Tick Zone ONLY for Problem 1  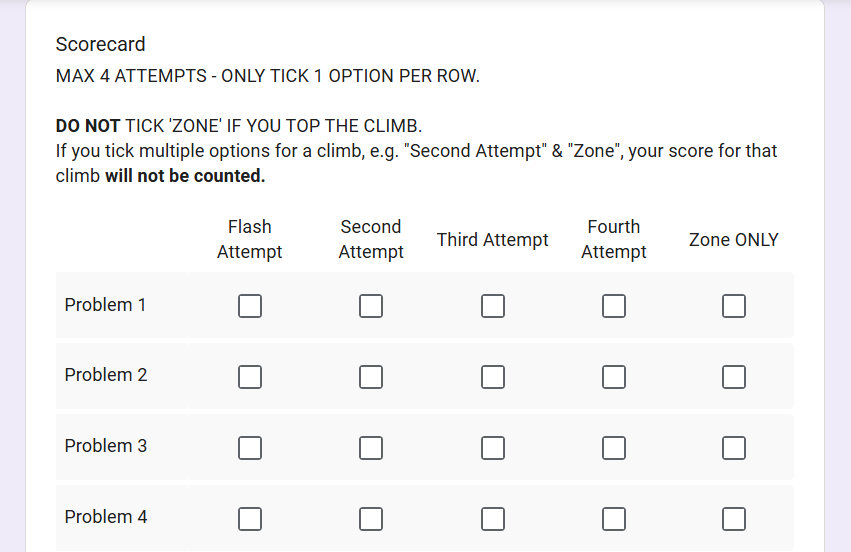click(734, 306)
